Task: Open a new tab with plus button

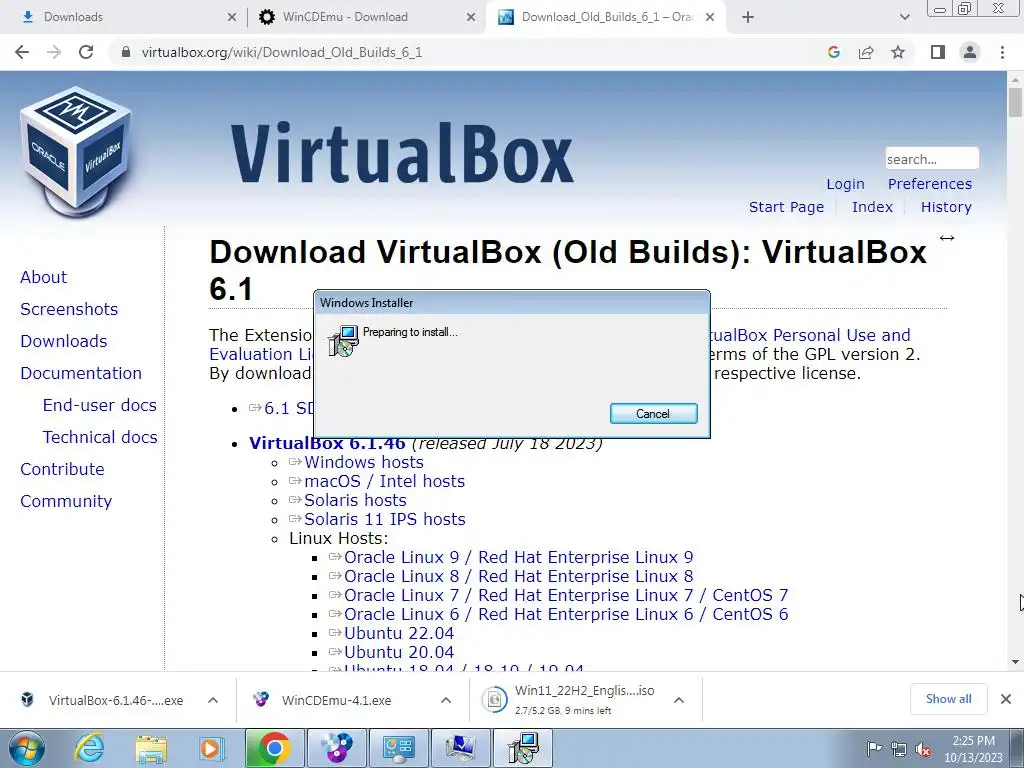Action: coord(748,17)
